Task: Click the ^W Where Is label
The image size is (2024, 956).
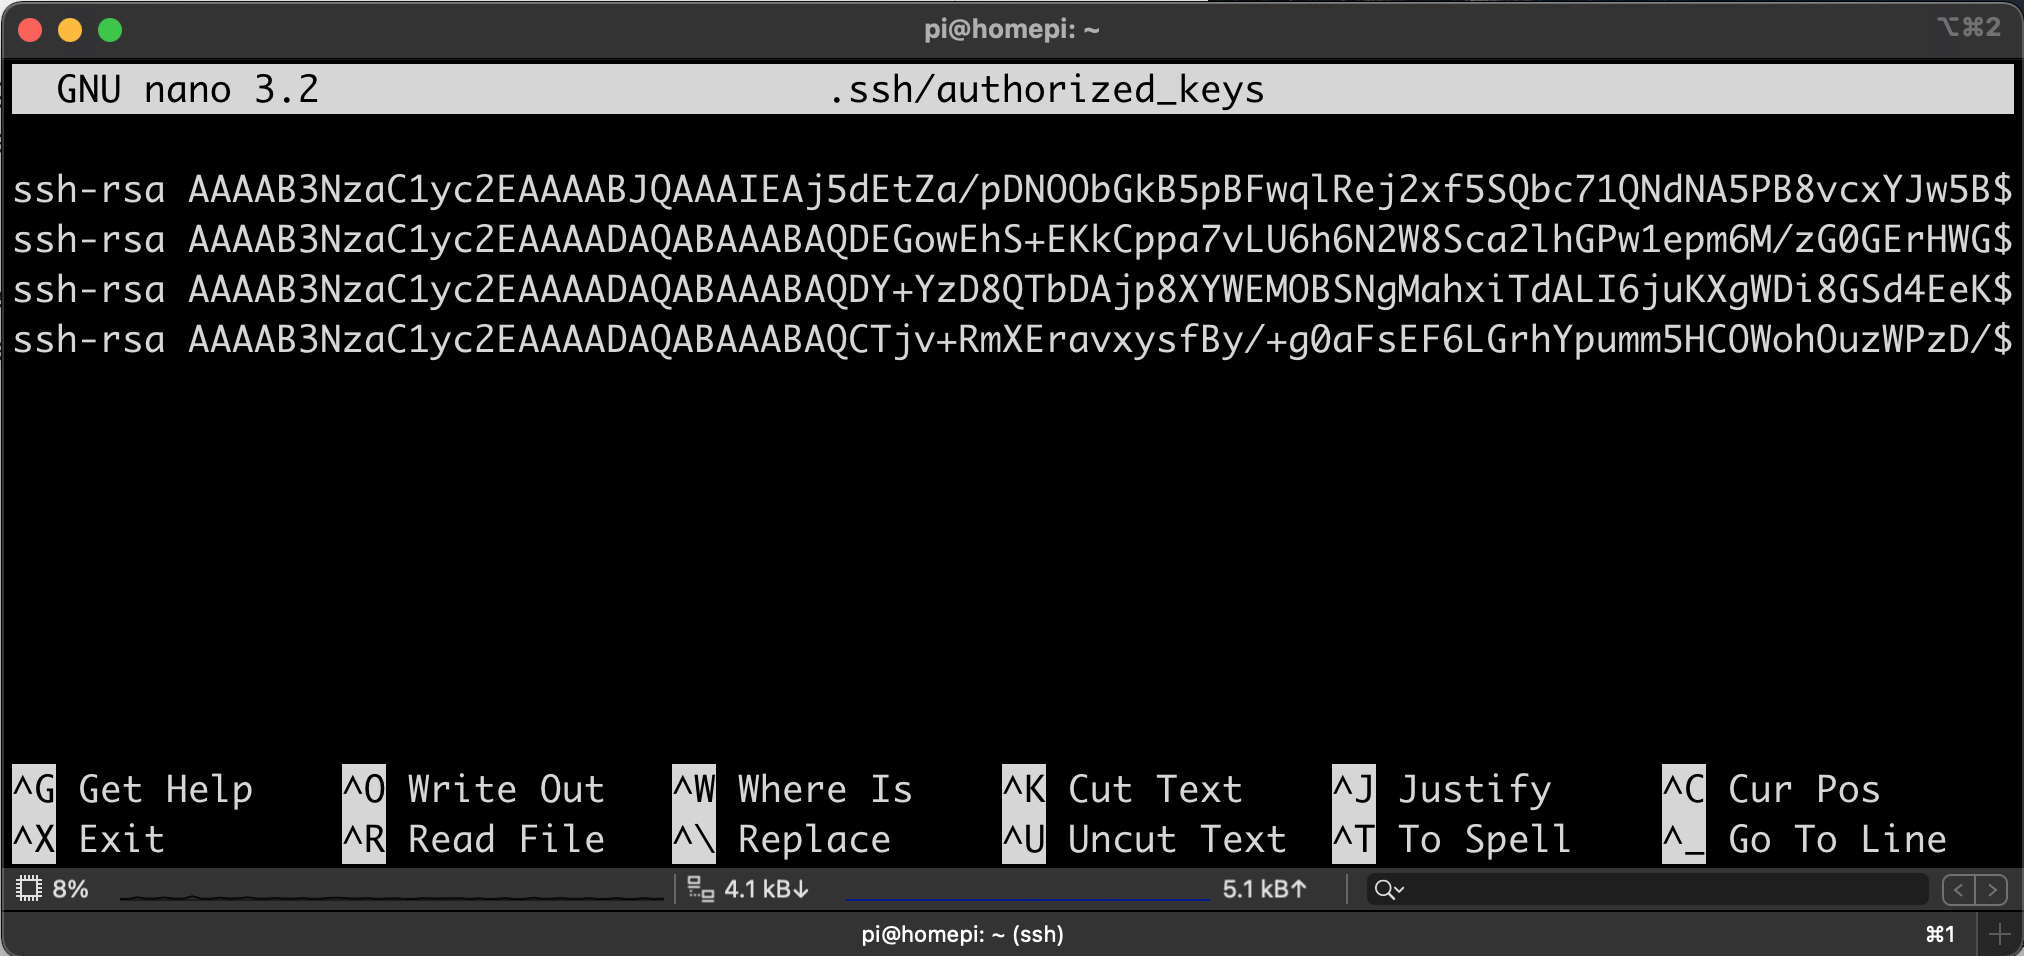Action: 793,789
